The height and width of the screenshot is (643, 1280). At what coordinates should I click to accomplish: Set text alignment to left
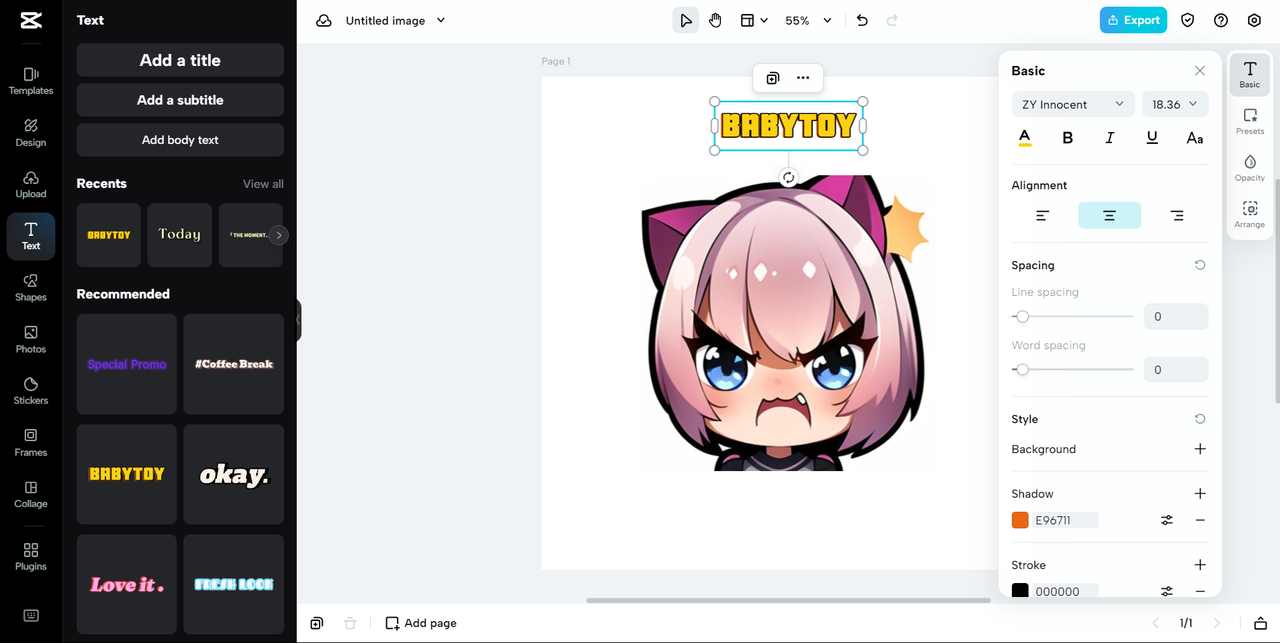tap(1043, 215)
